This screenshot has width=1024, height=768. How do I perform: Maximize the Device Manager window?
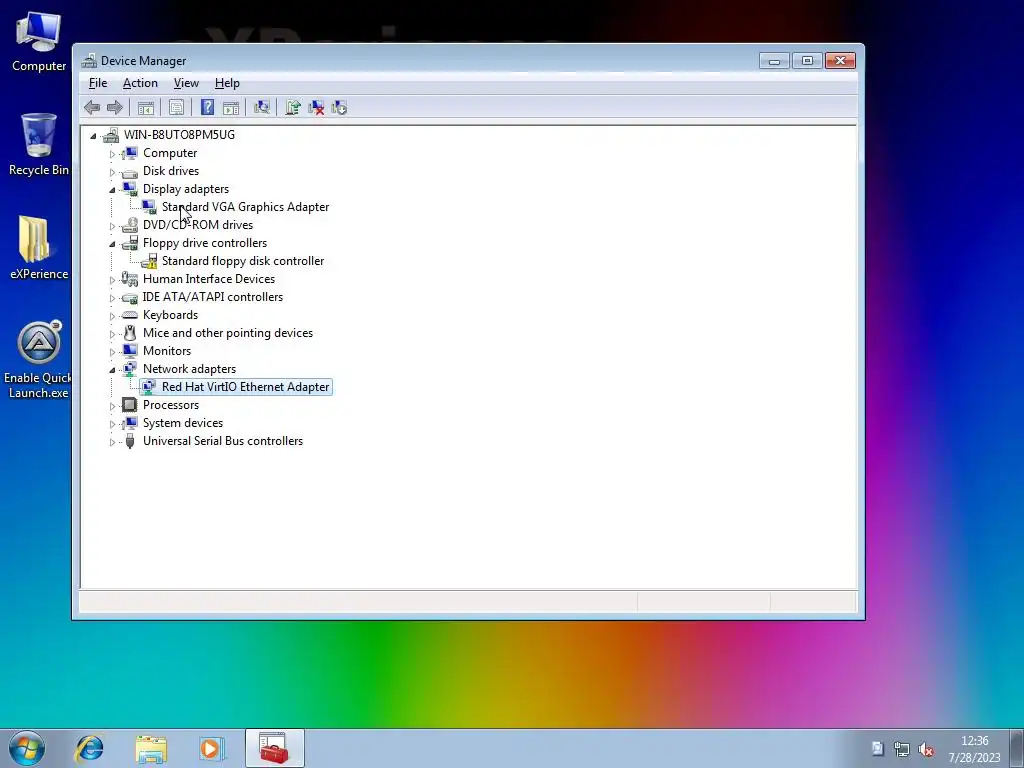pos(807,61)
